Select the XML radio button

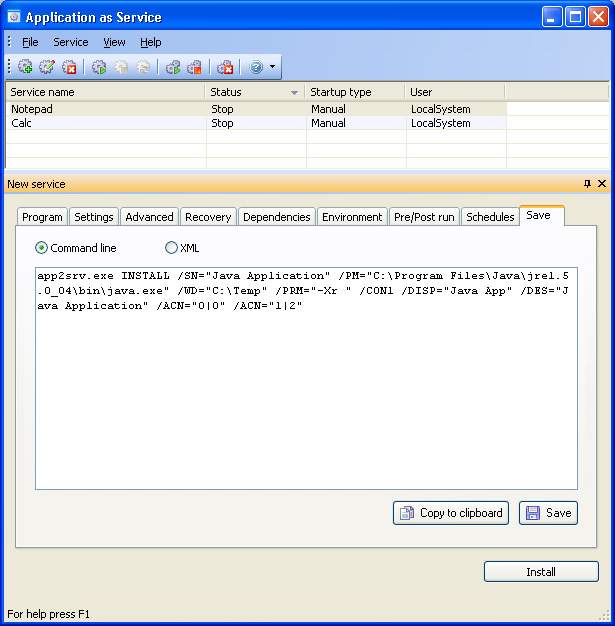[x=171, y=248]
